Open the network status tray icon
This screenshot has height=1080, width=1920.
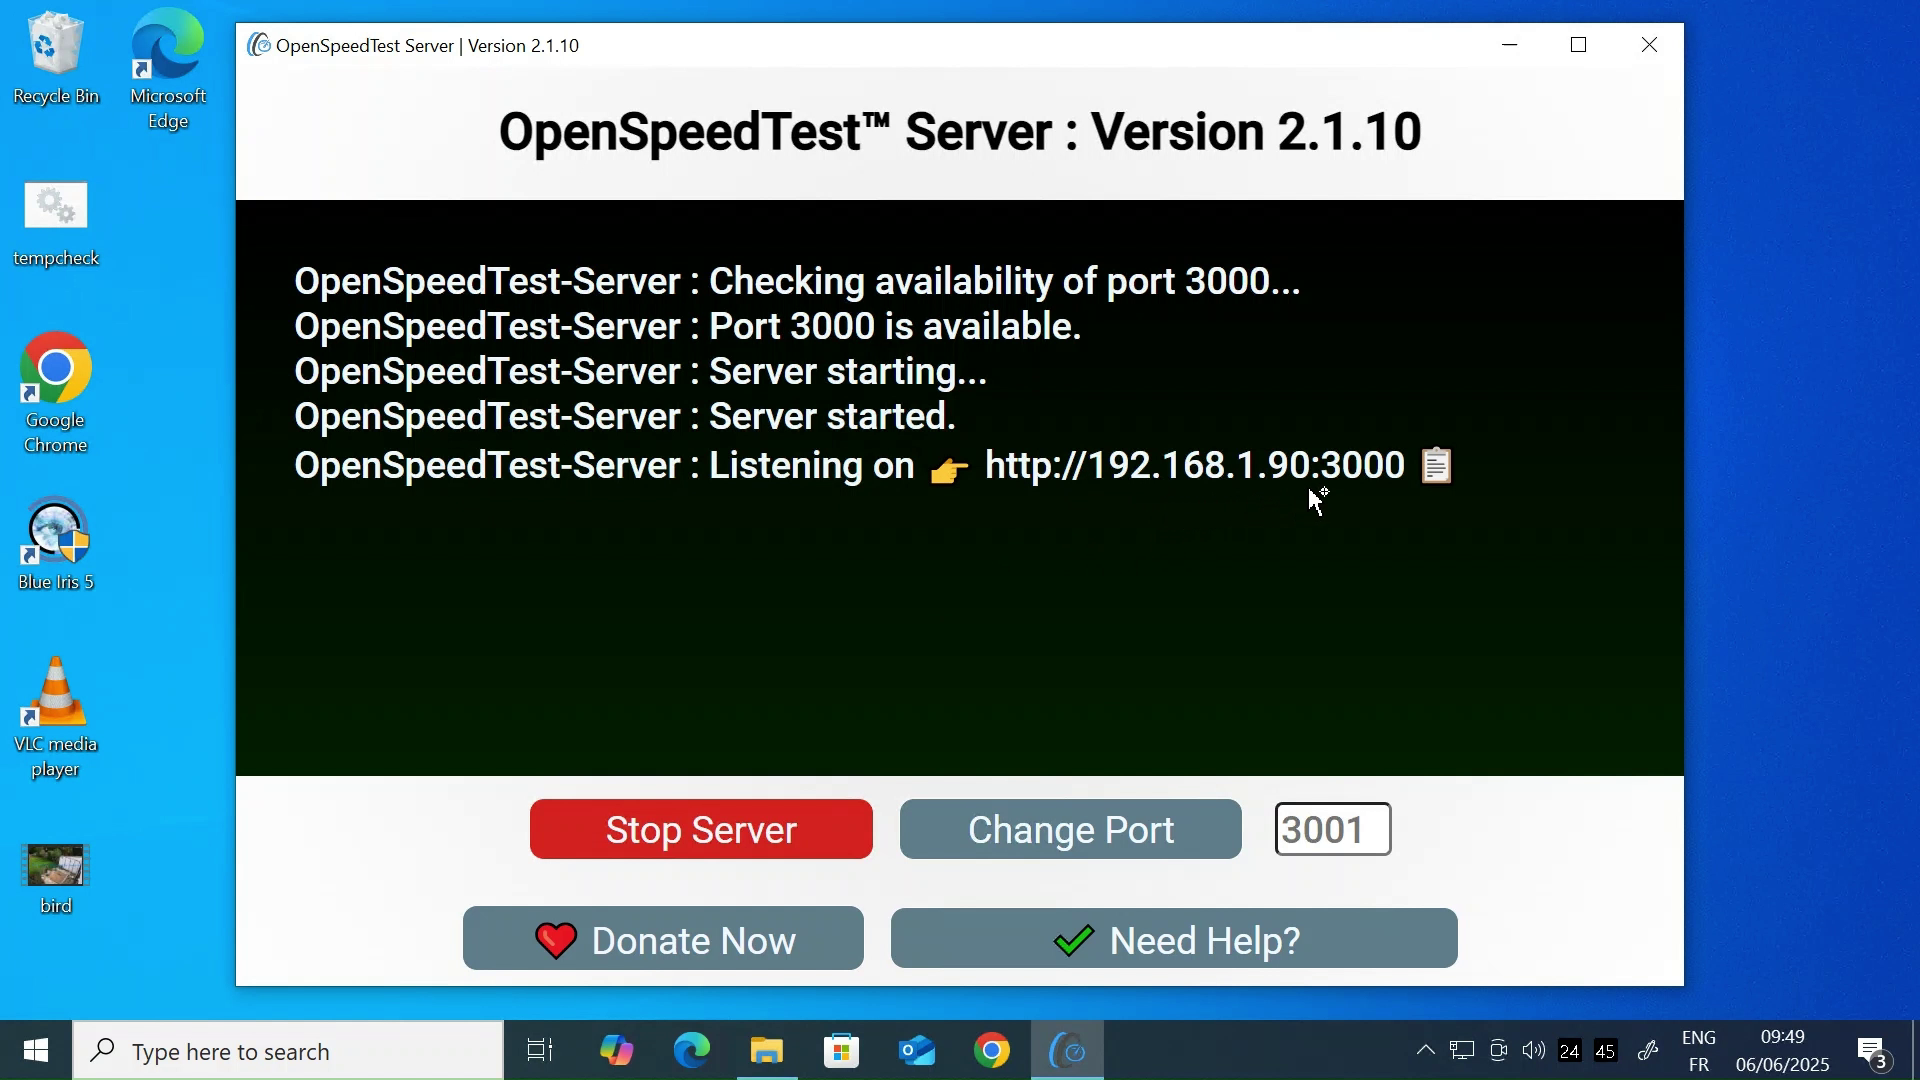pyautogui.click(x=1462, y=1050)
